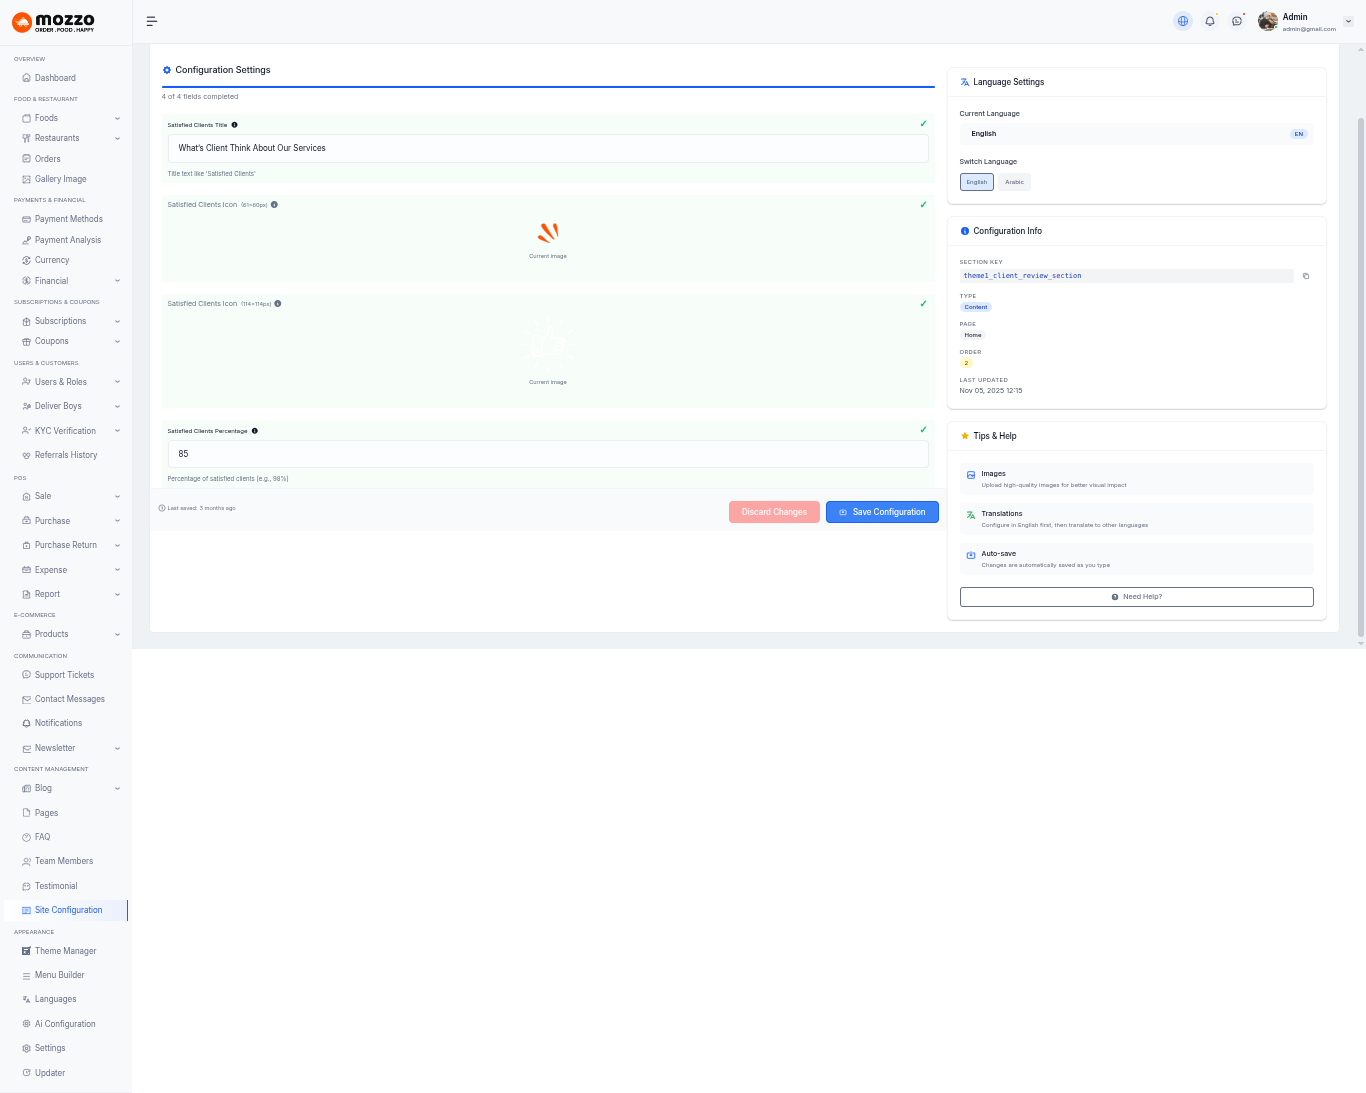Open the chat messages icon in header

[x=1237, y=21]
